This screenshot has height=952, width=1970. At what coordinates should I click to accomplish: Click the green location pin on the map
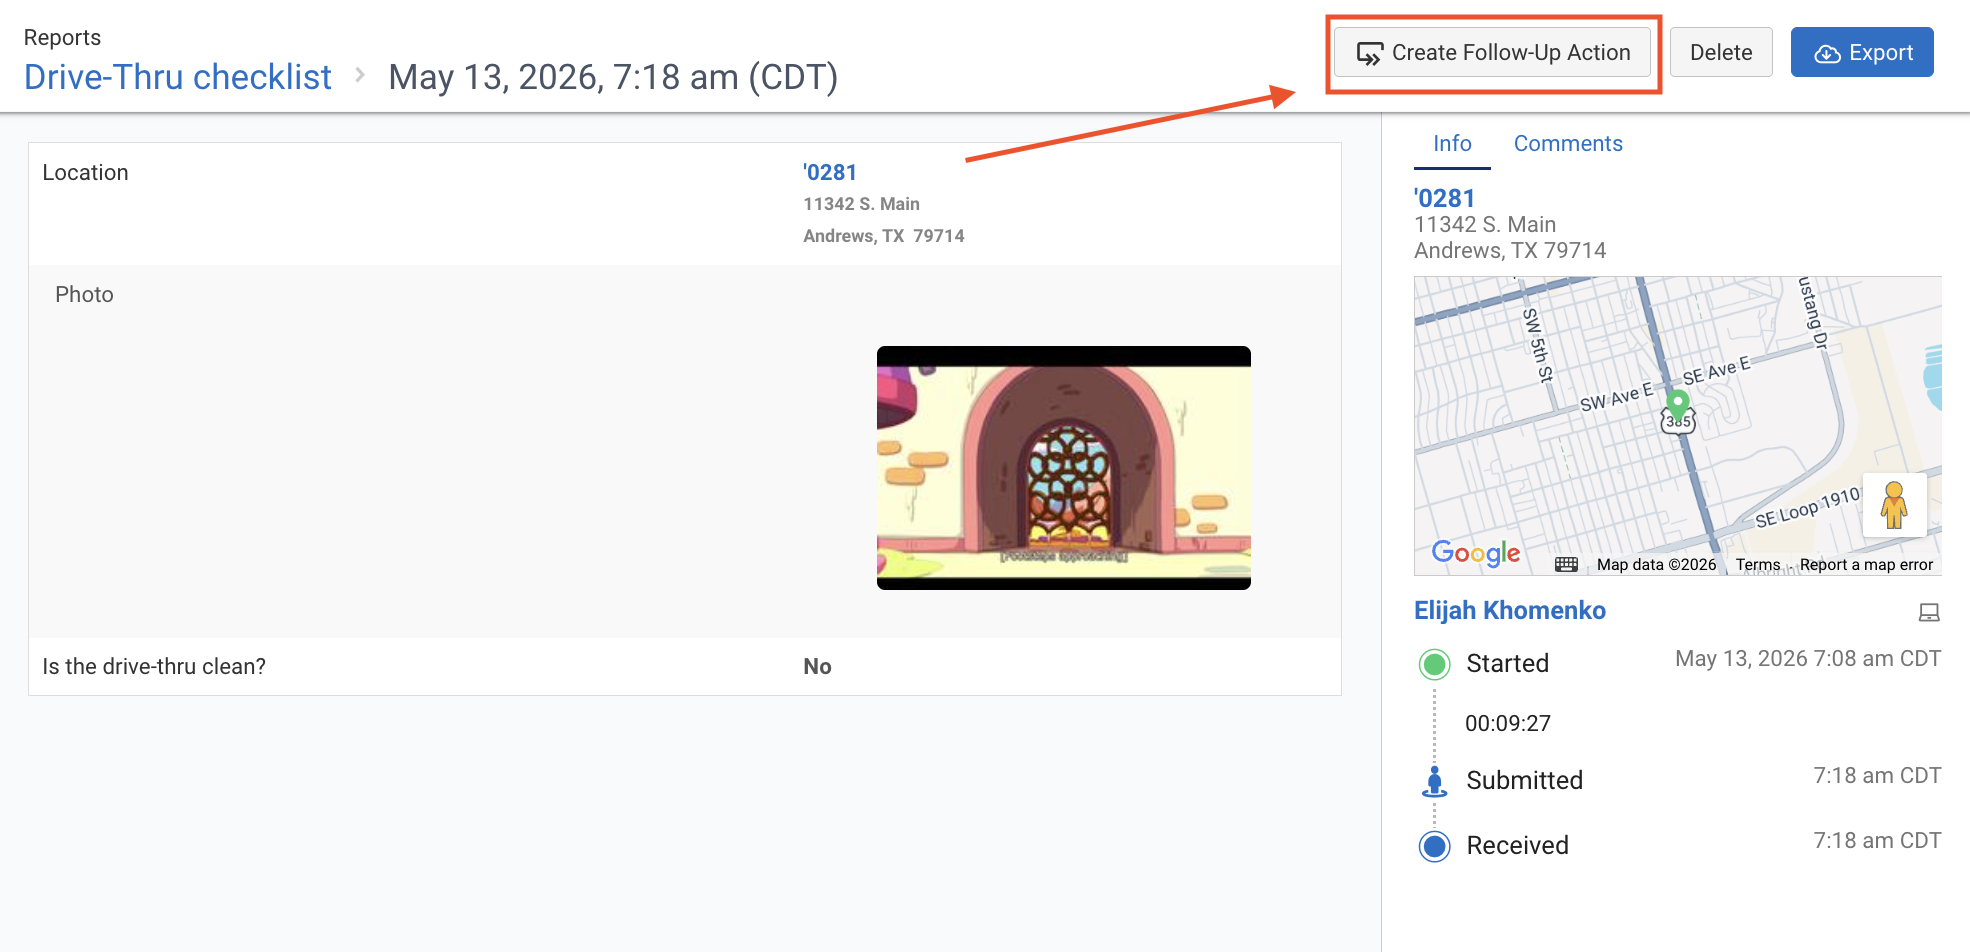[1678, 403]
